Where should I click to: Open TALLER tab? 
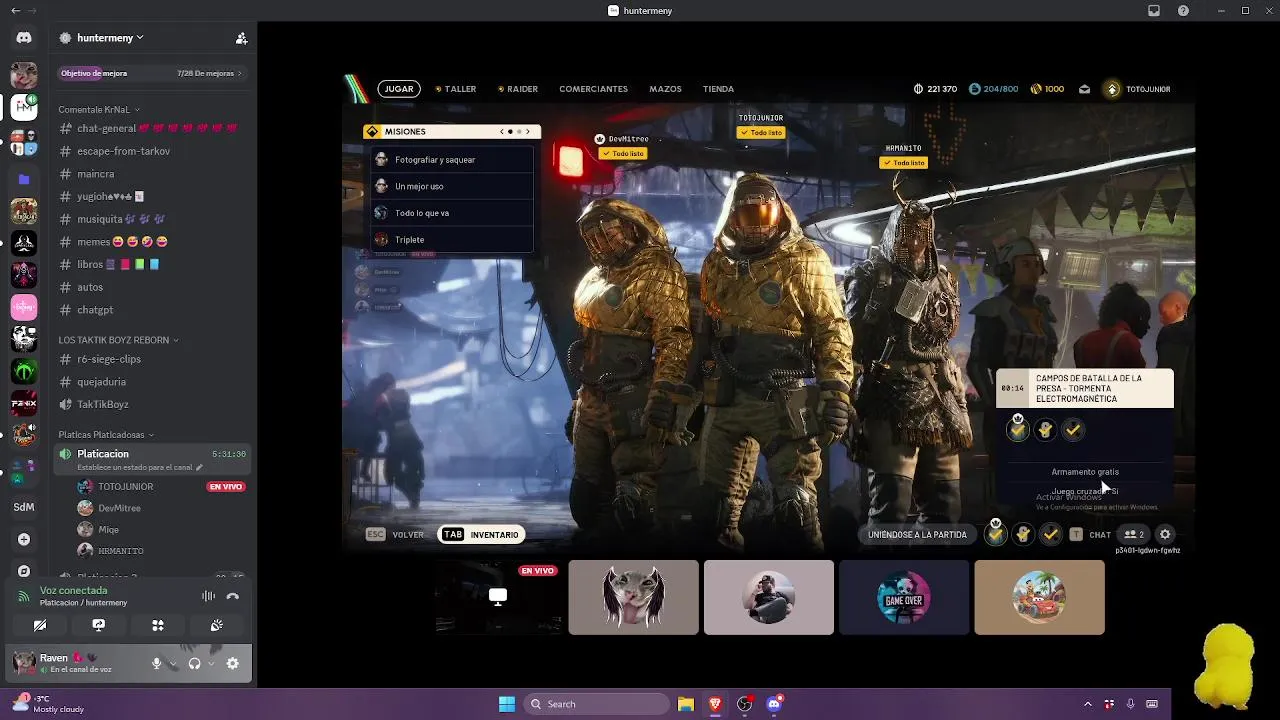(456, 89)
